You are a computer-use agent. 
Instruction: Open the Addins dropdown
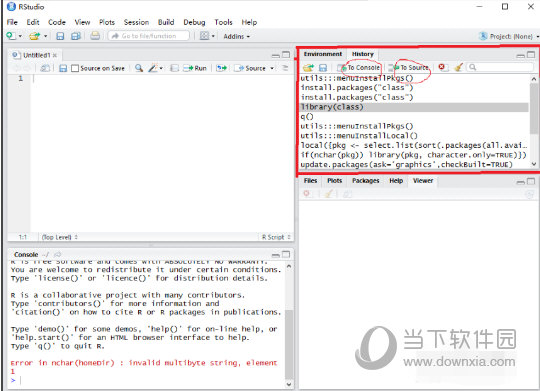237,36
